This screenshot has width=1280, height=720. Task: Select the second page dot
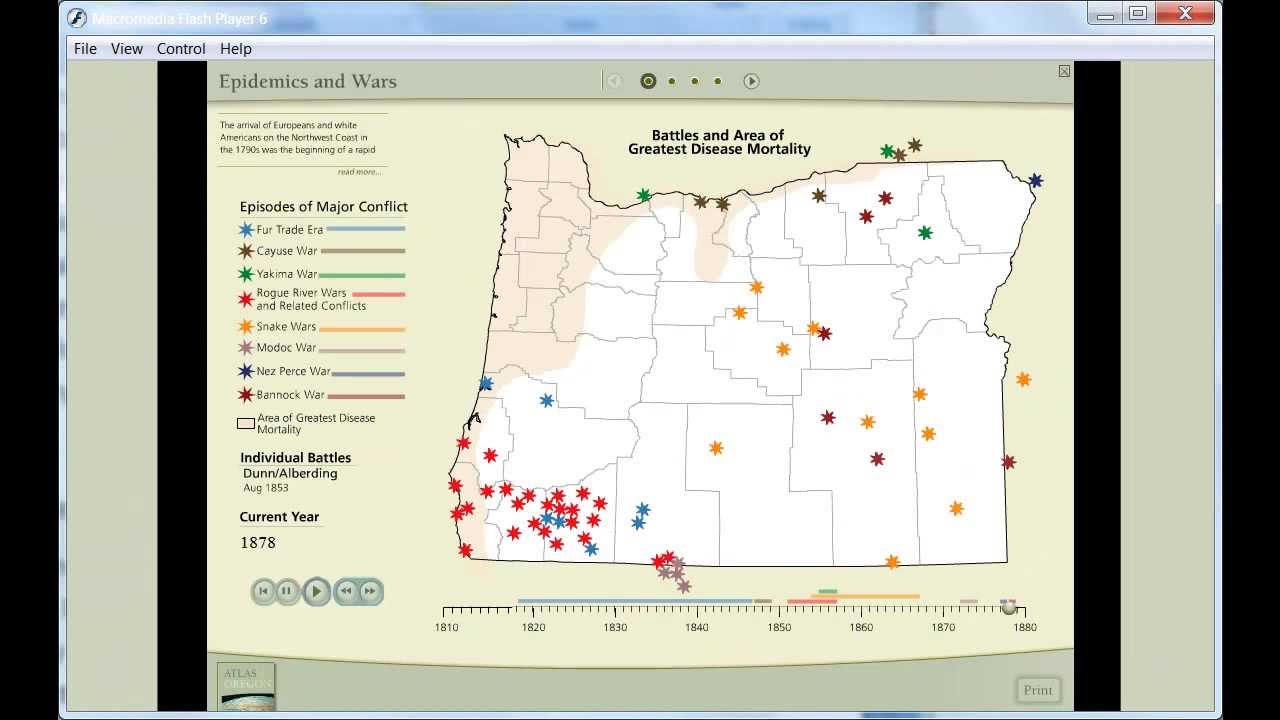point(672,81)
